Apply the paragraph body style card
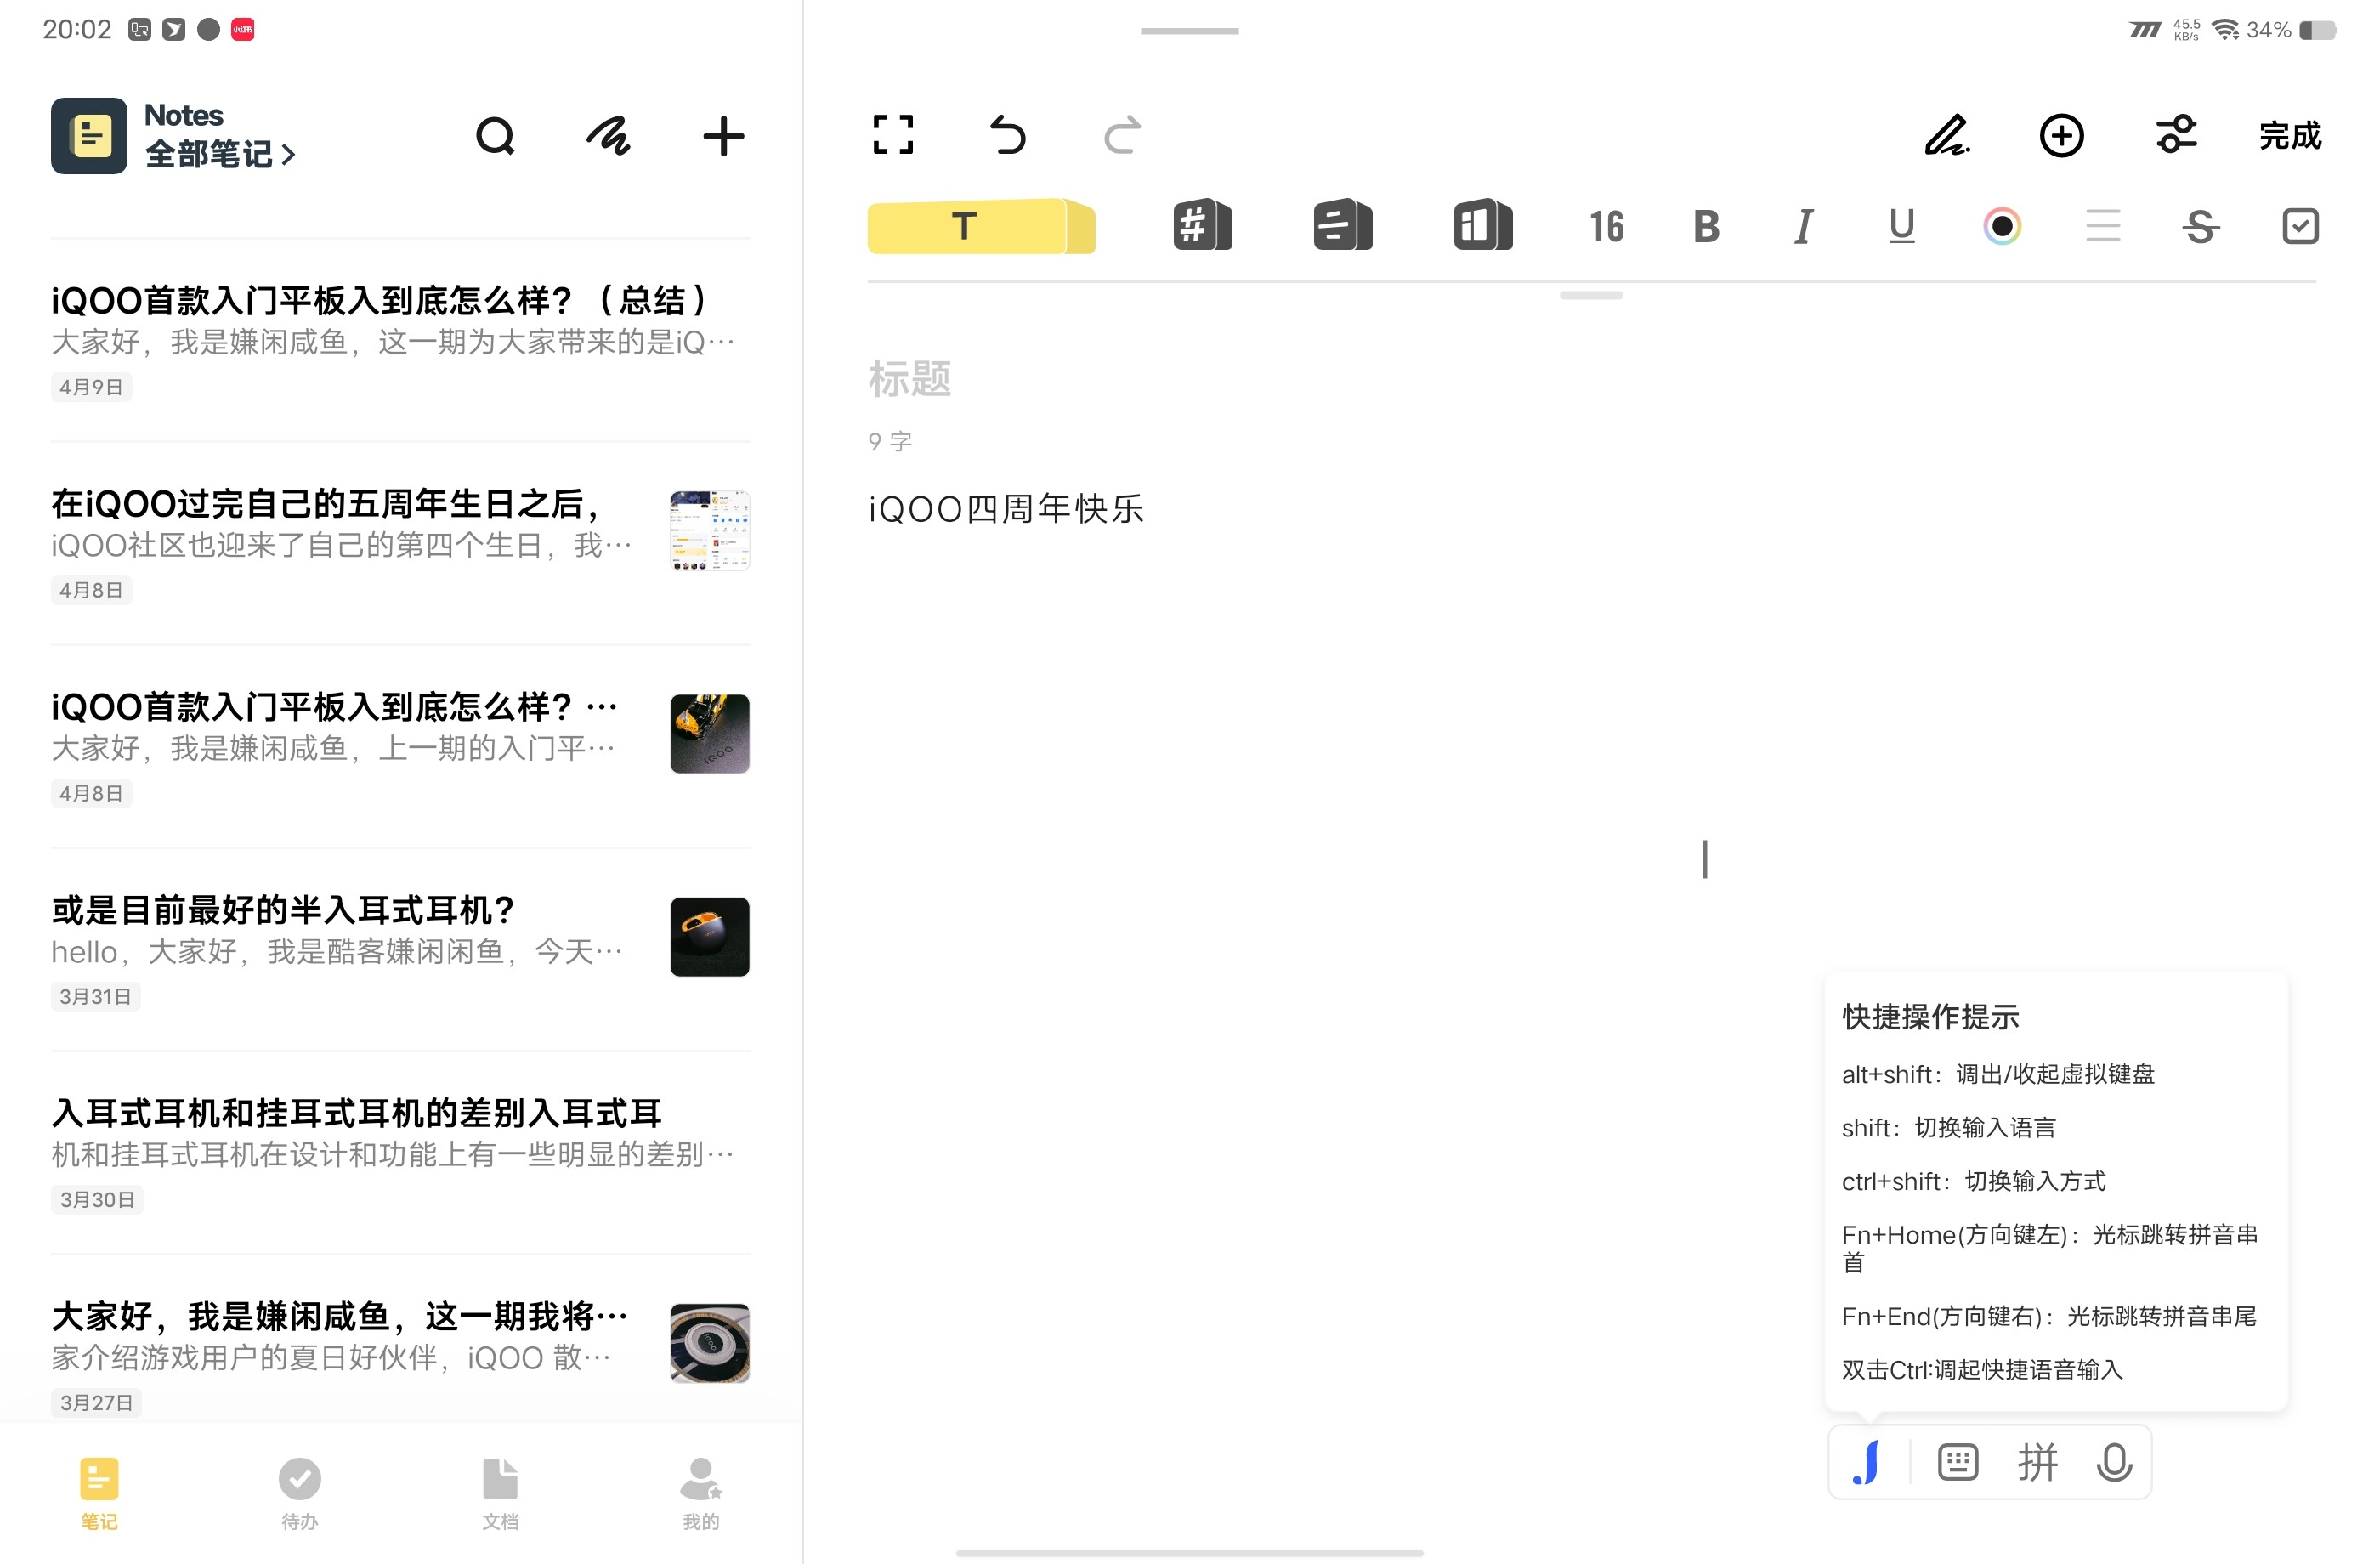 [x=1342, y=225]
